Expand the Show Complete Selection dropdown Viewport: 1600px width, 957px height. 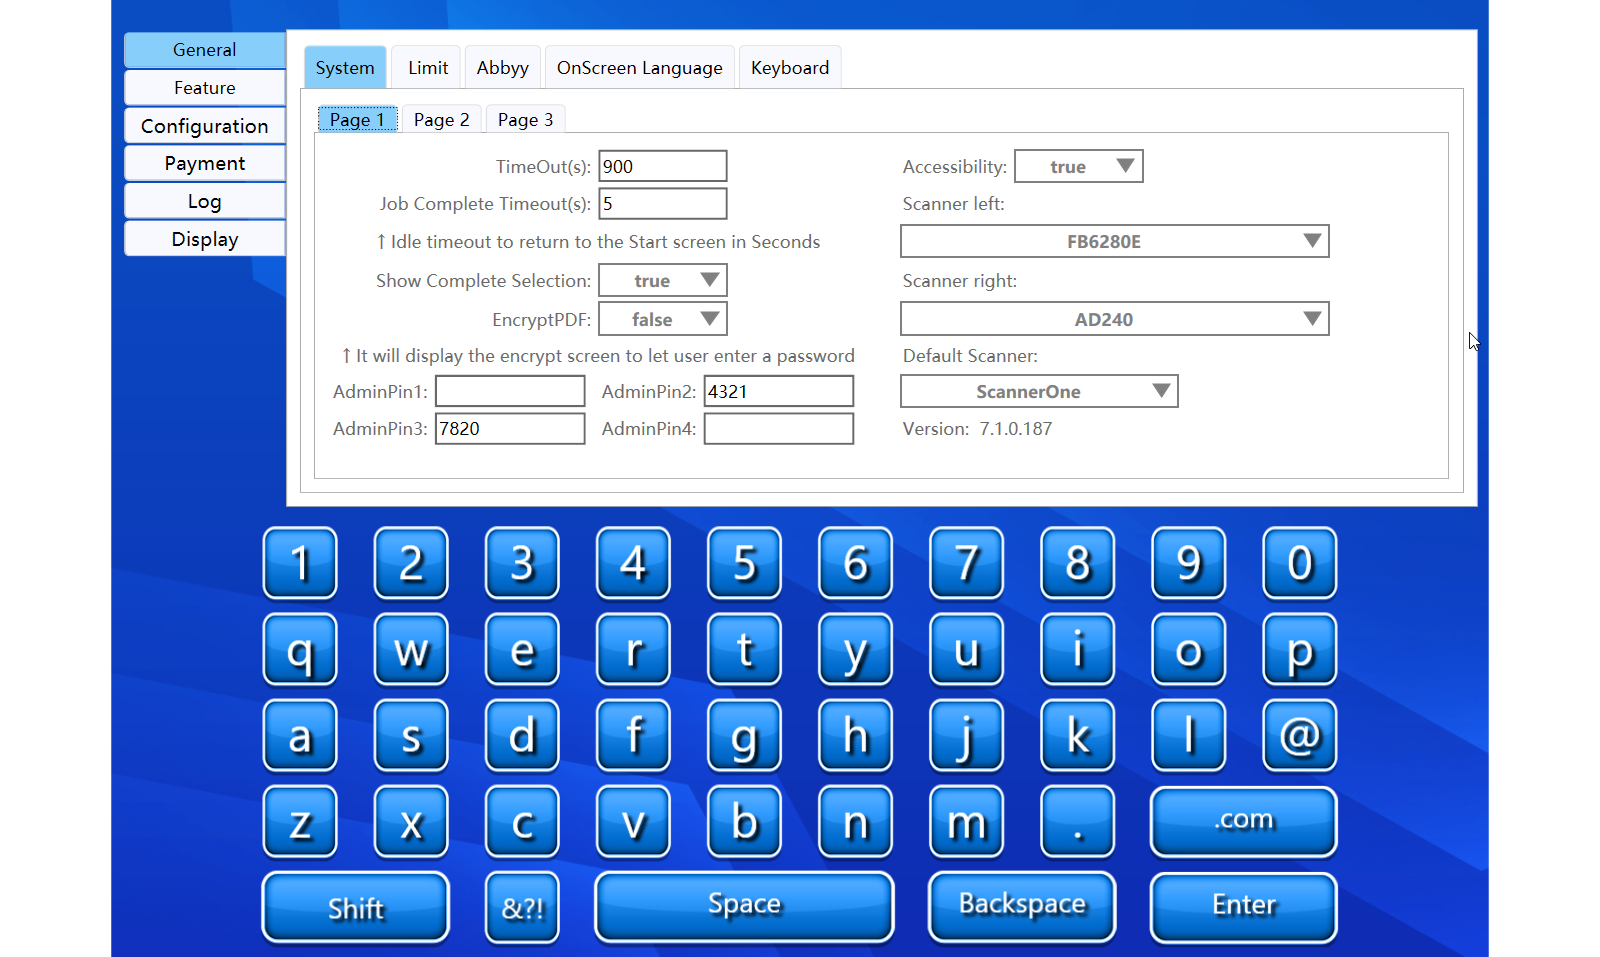point(663,280)
